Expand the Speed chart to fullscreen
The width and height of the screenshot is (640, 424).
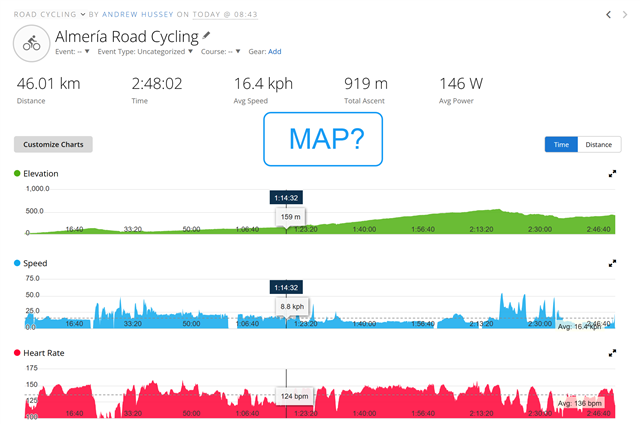pos(612,264)
